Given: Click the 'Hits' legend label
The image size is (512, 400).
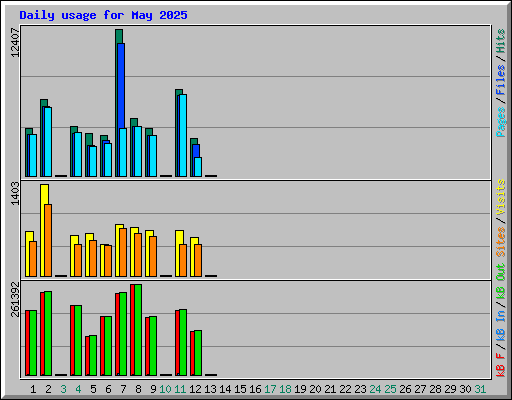Looking at the screenshot, I should pyautogui.click(x=500, y=41).
